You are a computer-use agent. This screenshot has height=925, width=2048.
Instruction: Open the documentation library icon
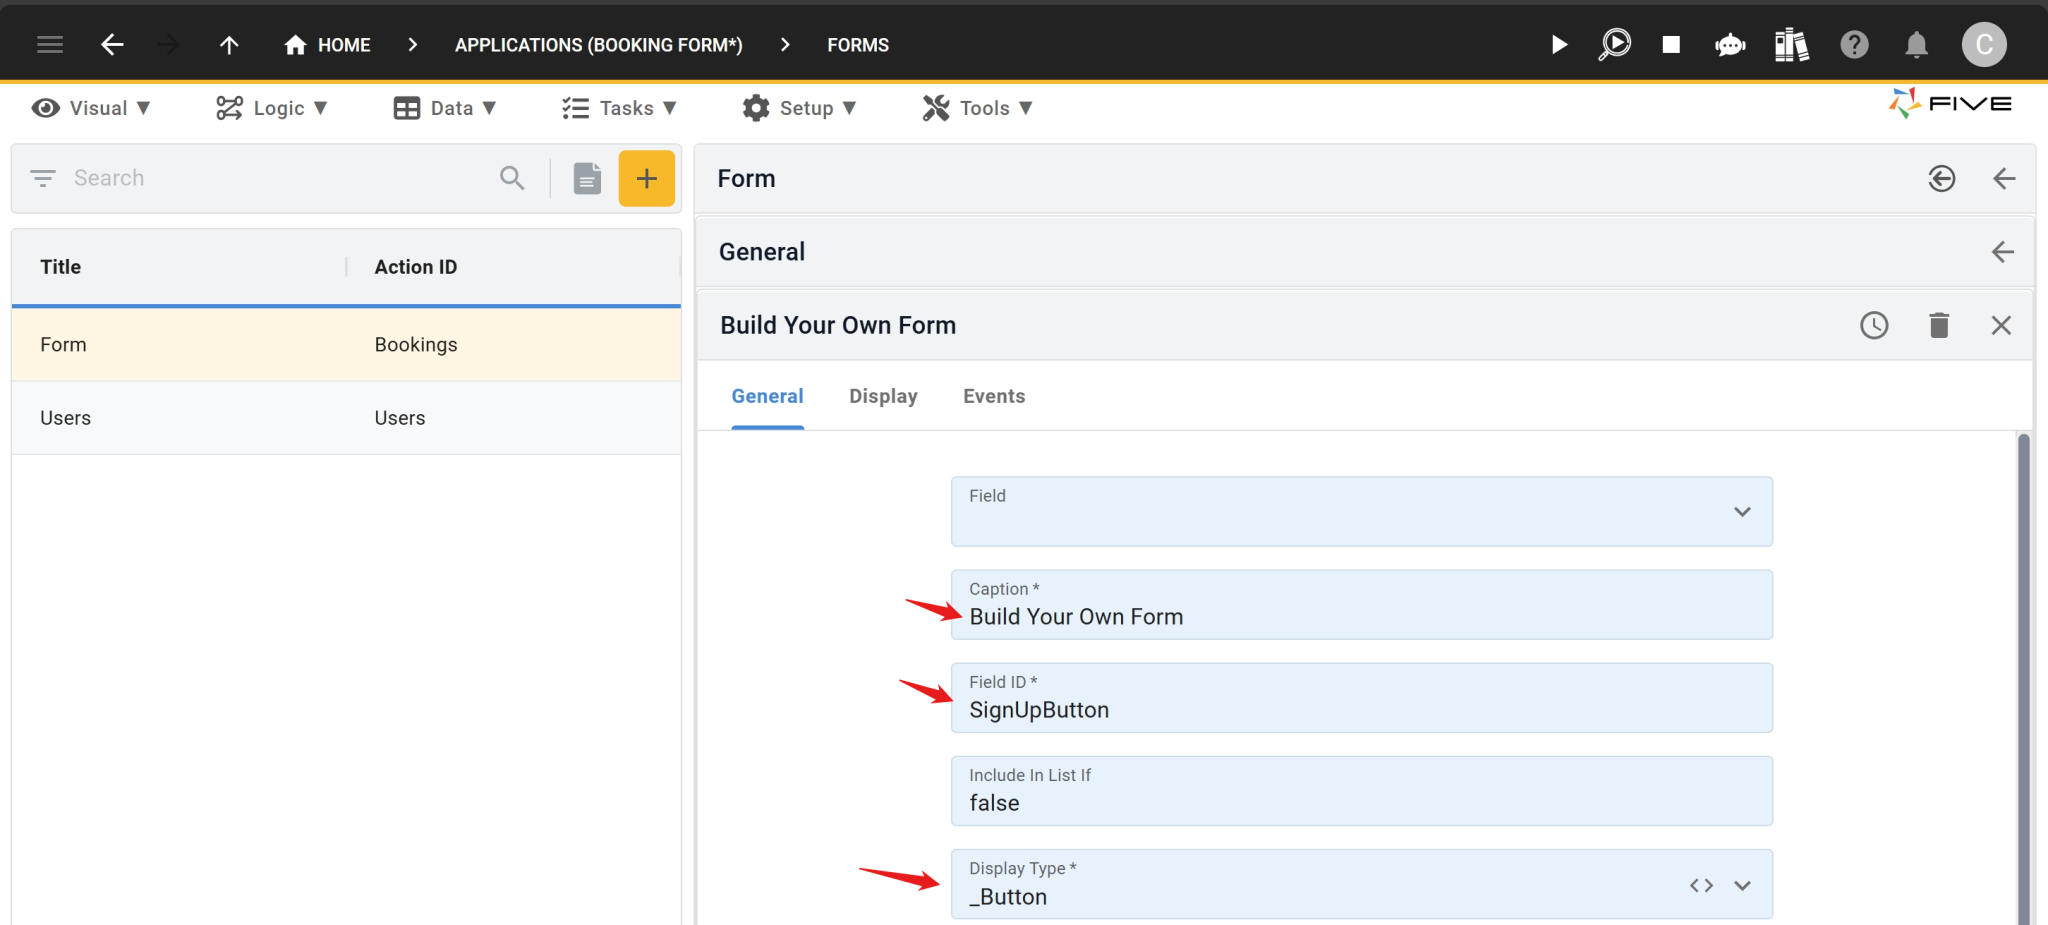click(x=1790, y=44)
